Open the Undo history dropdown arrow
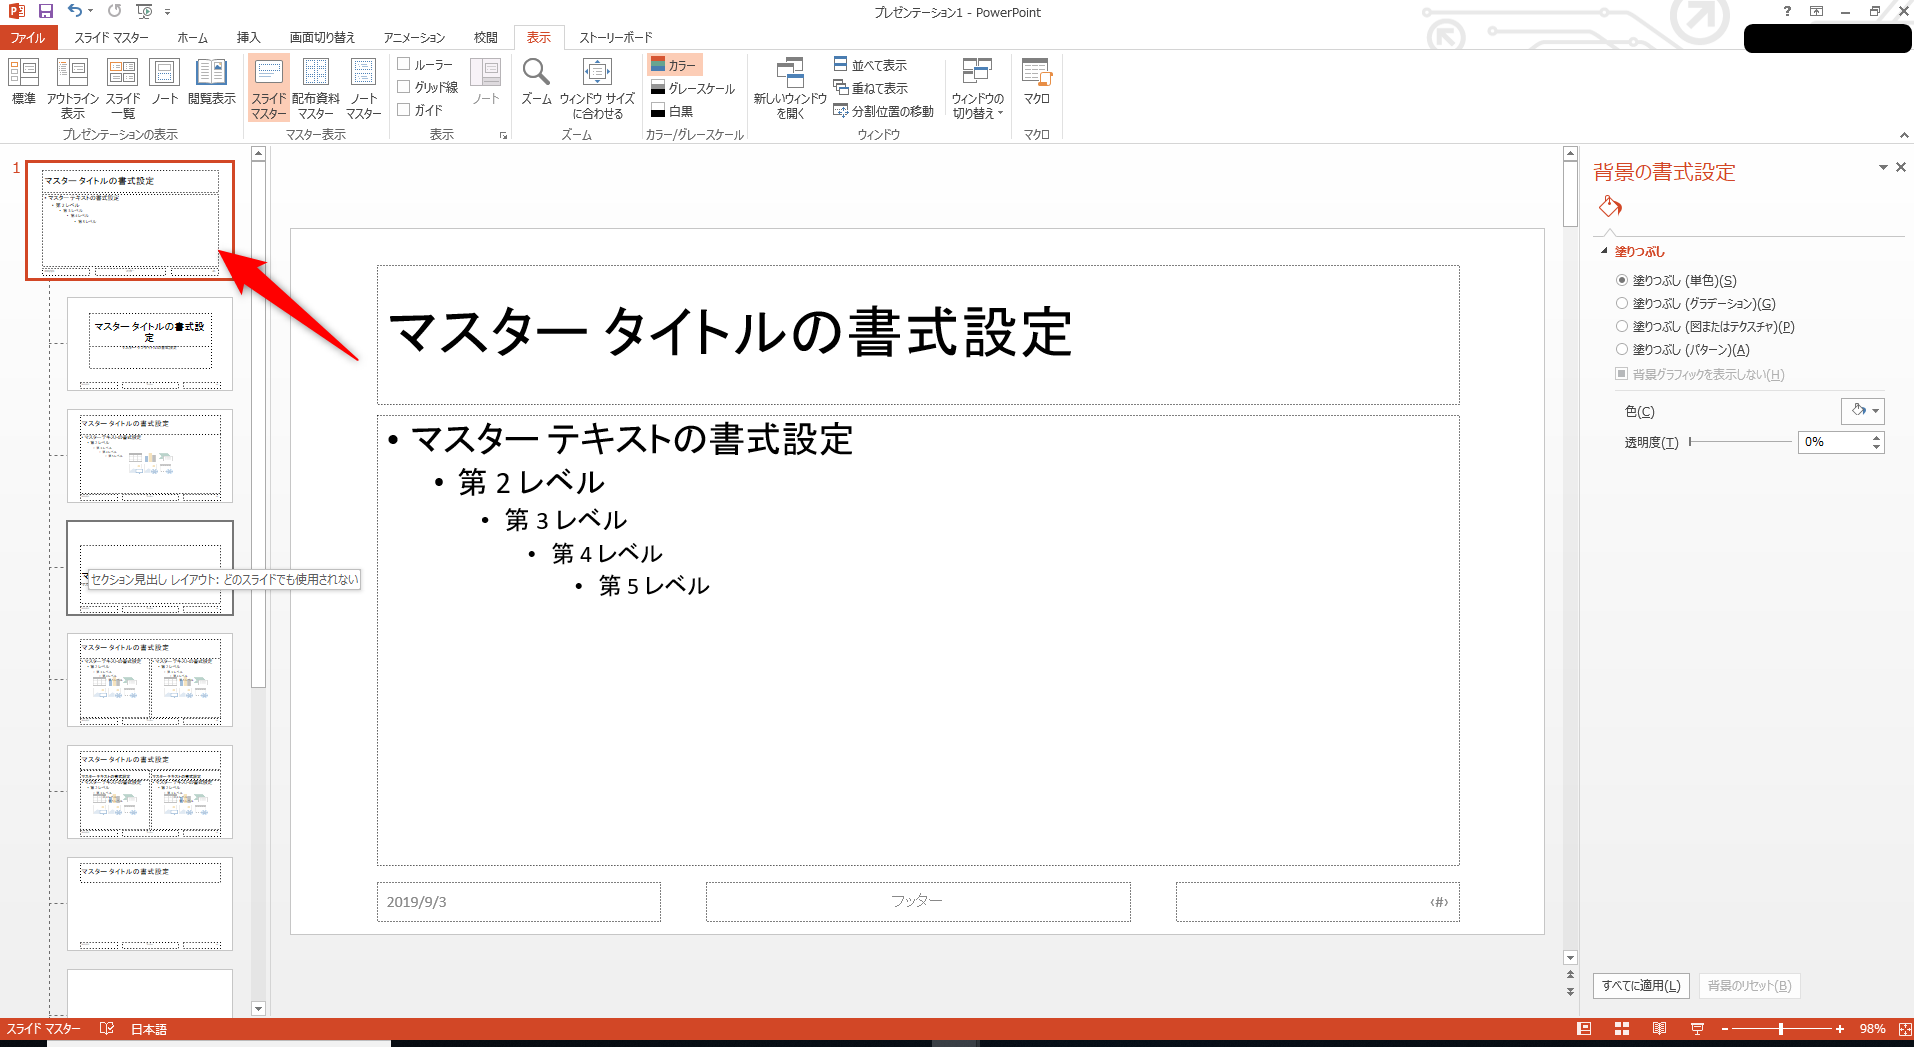Screen dimensions: 1914x1047 tap(91, 11)
